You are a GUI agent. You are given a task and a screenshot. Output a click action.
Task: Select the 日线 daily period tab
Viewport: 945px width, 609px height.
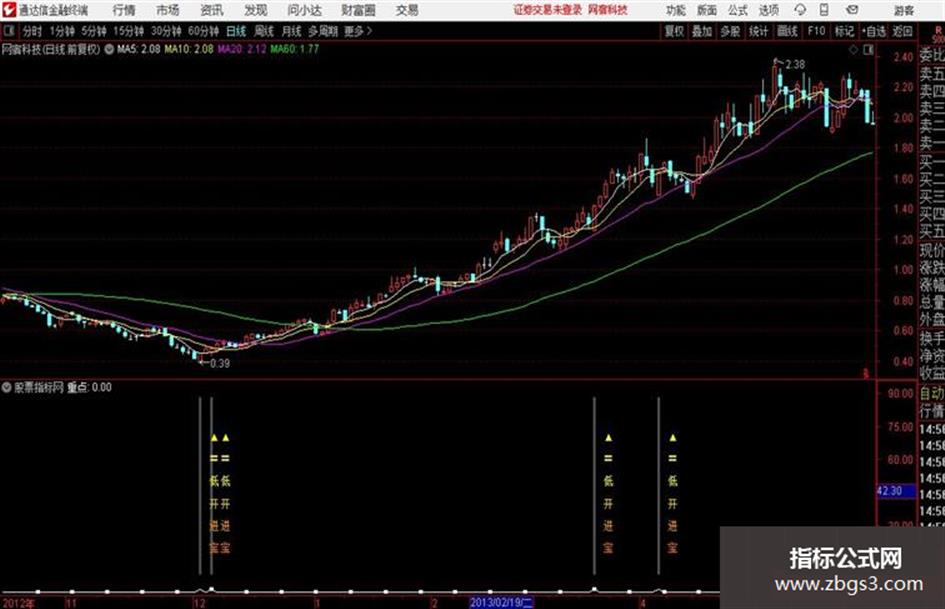pos(236,31)
